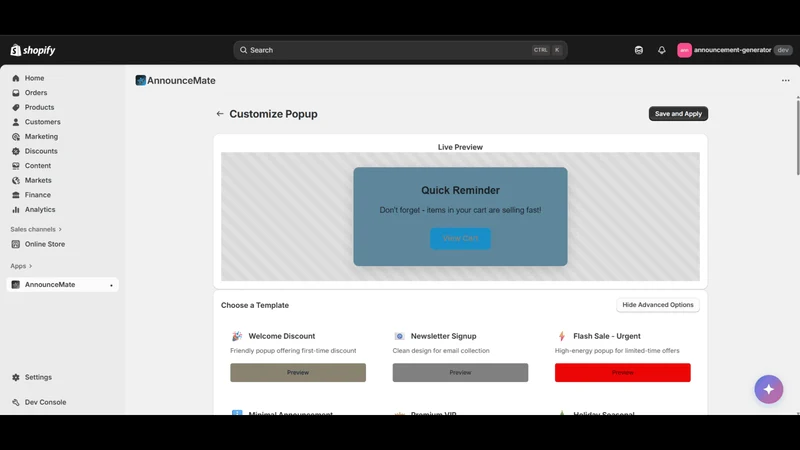The width and height of the screenshot is (800, 450).
Task: Click the Content icon
Action: [16, 166]
